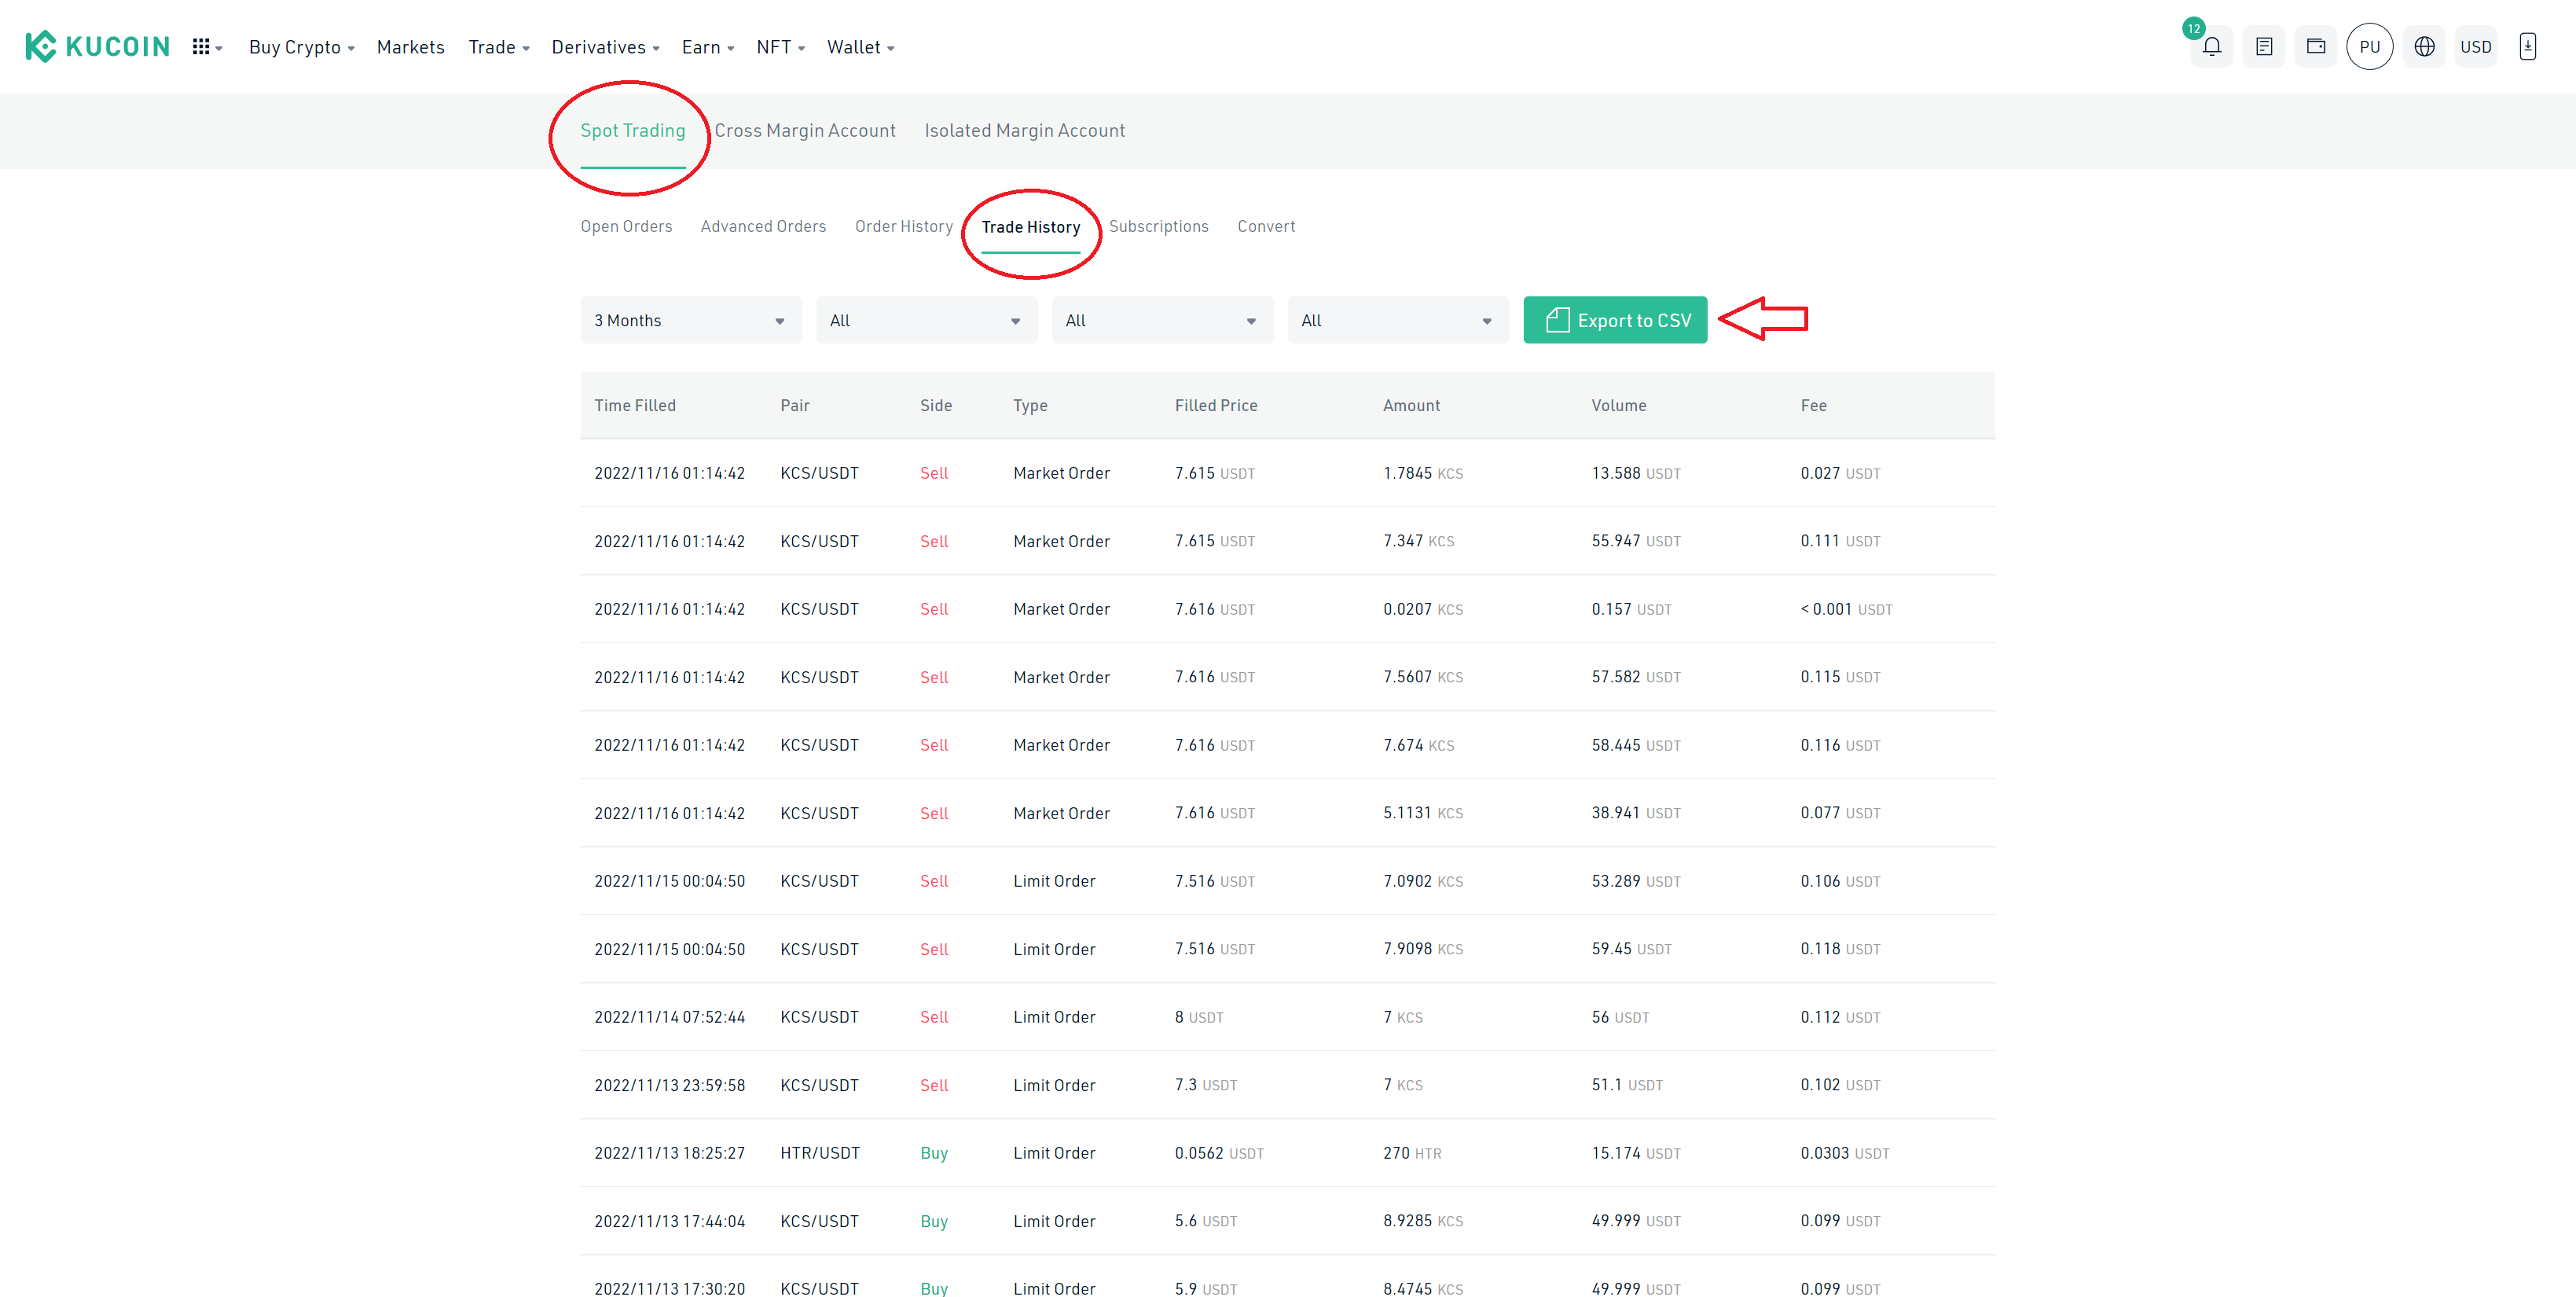Image resolution: width=2576 pixels, height=1297 pixels.
Task: Open the orders document icon
Action: 2264,47
